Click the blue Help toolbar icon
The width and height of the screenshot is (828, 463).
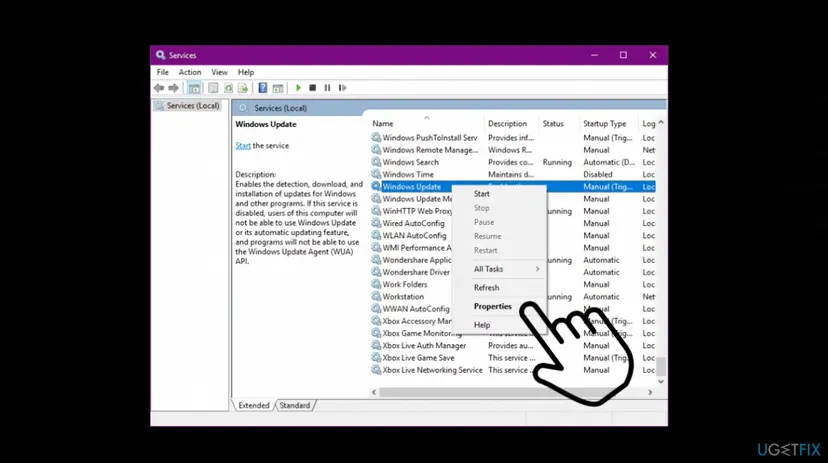coord(262,88)
